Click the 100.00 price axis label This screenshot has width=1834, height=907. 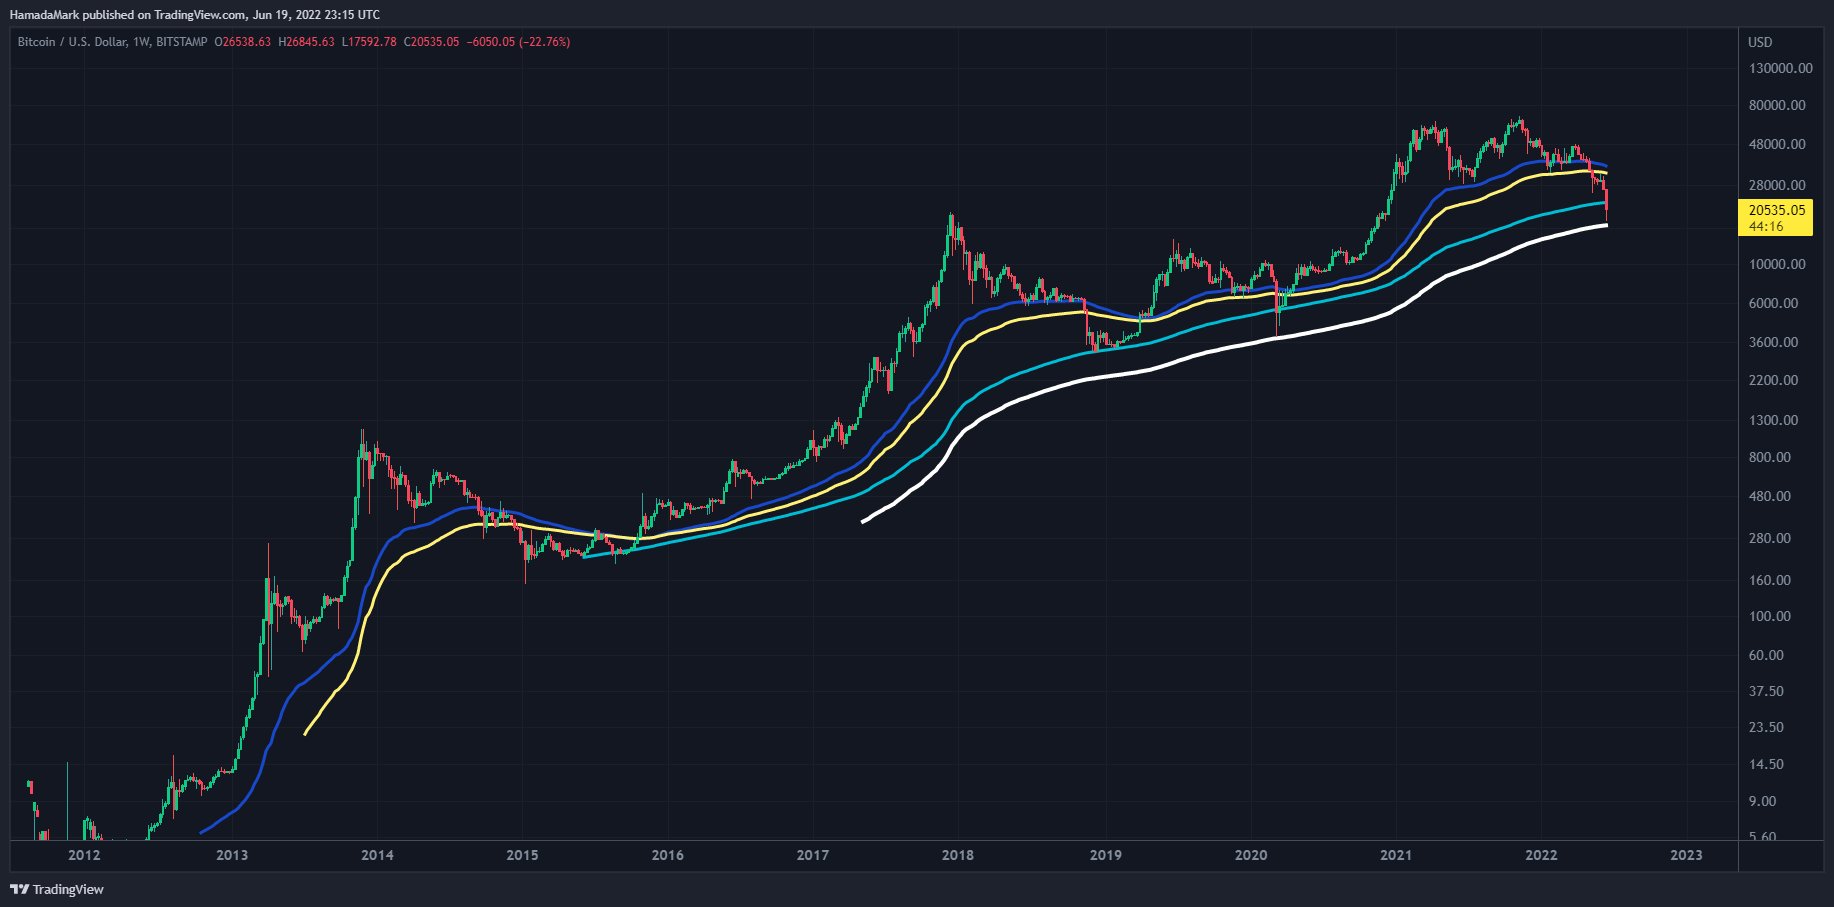(x=1770, y=616)
